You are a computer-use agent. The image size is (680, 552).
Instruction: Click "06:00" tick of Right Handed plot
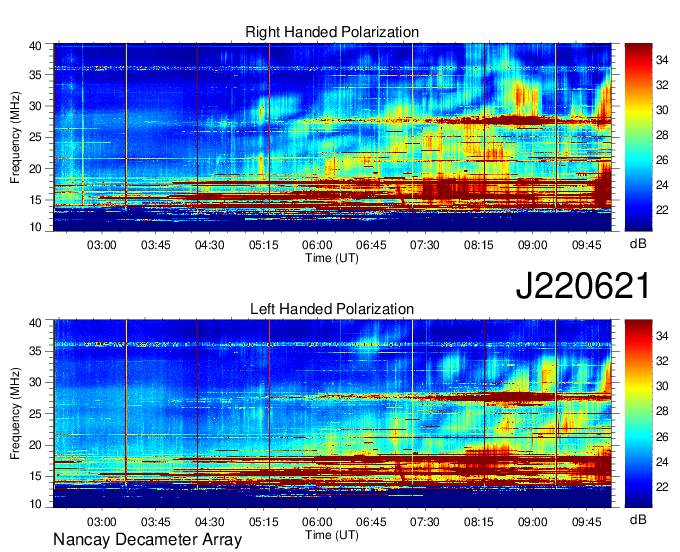317,245
